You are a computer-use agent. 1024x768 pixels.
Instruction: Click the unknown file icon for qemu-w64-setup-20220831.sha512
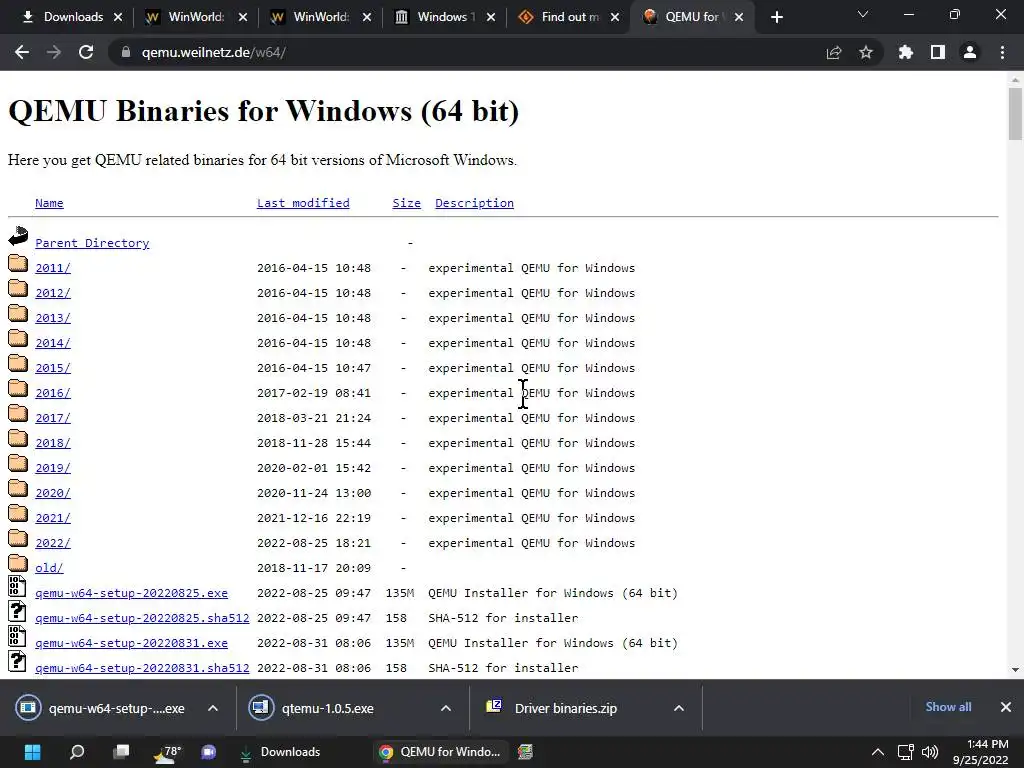coord(18,661)
